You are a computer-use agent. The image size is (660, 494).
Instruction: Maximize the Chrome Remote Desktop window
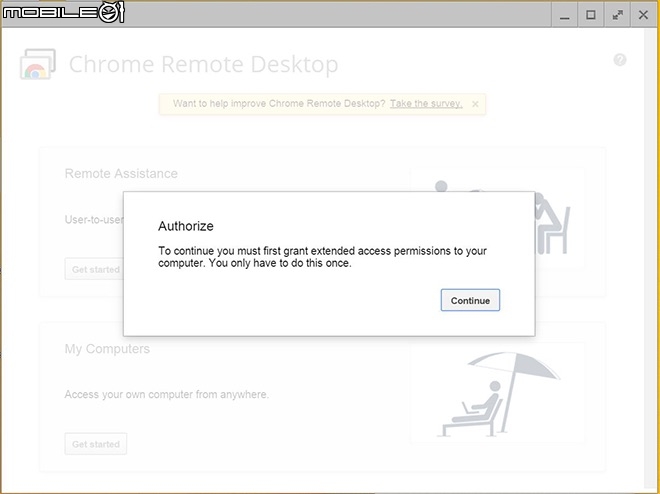pyautogui.click(x=591, y=15)
